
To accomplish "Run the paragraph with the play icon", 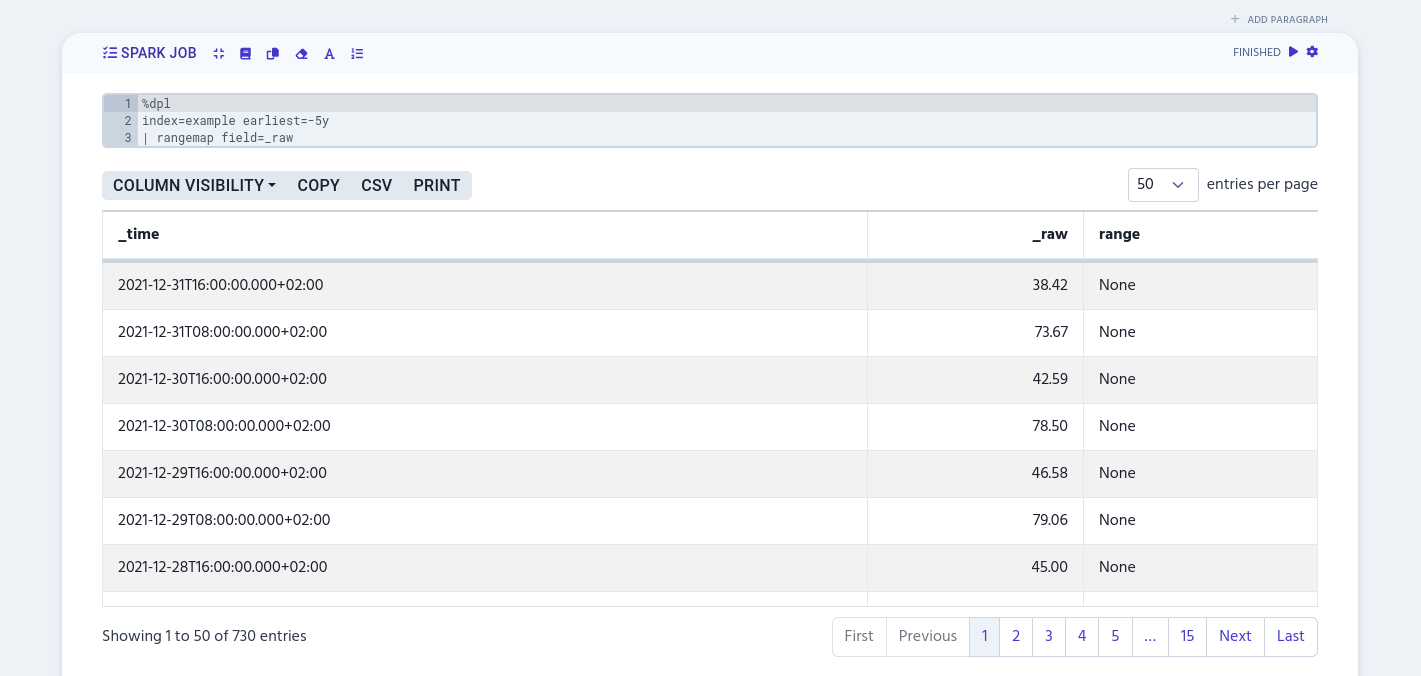I will [1292, 52].
